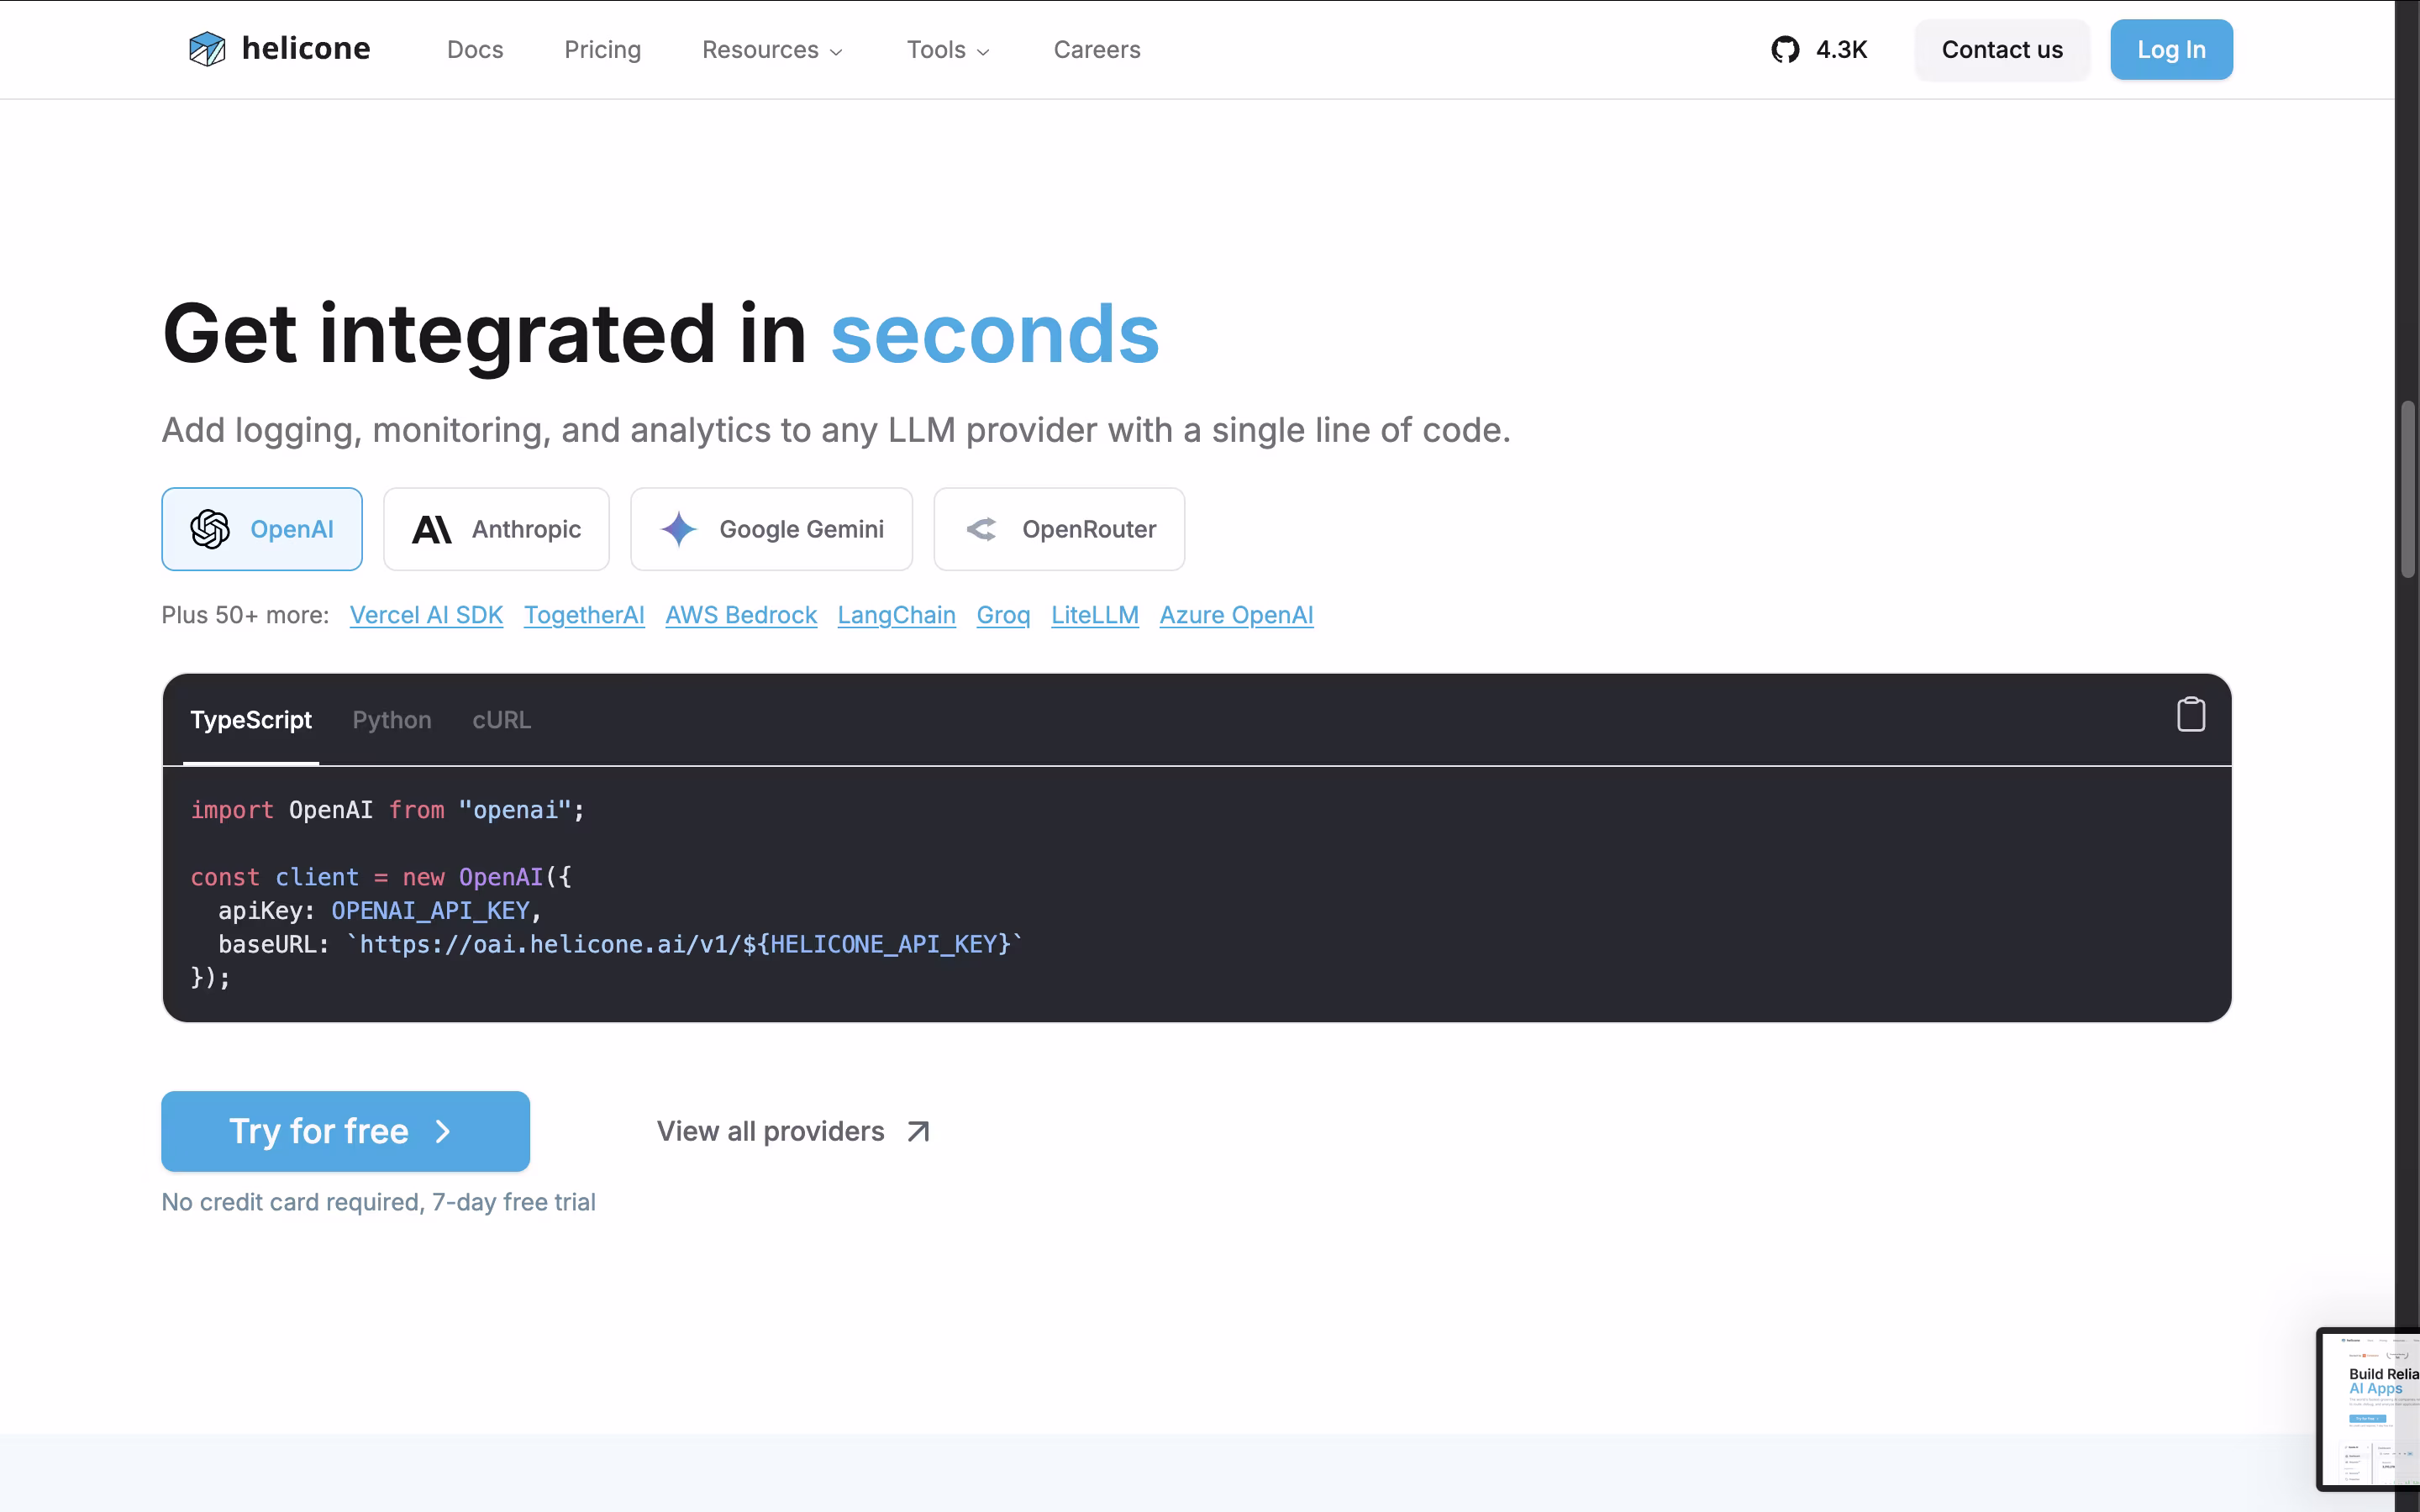Image resolution: width=2420 pixels, height=1512 pixels.
Task: Open the TogetherAI link
Action: 584,615
